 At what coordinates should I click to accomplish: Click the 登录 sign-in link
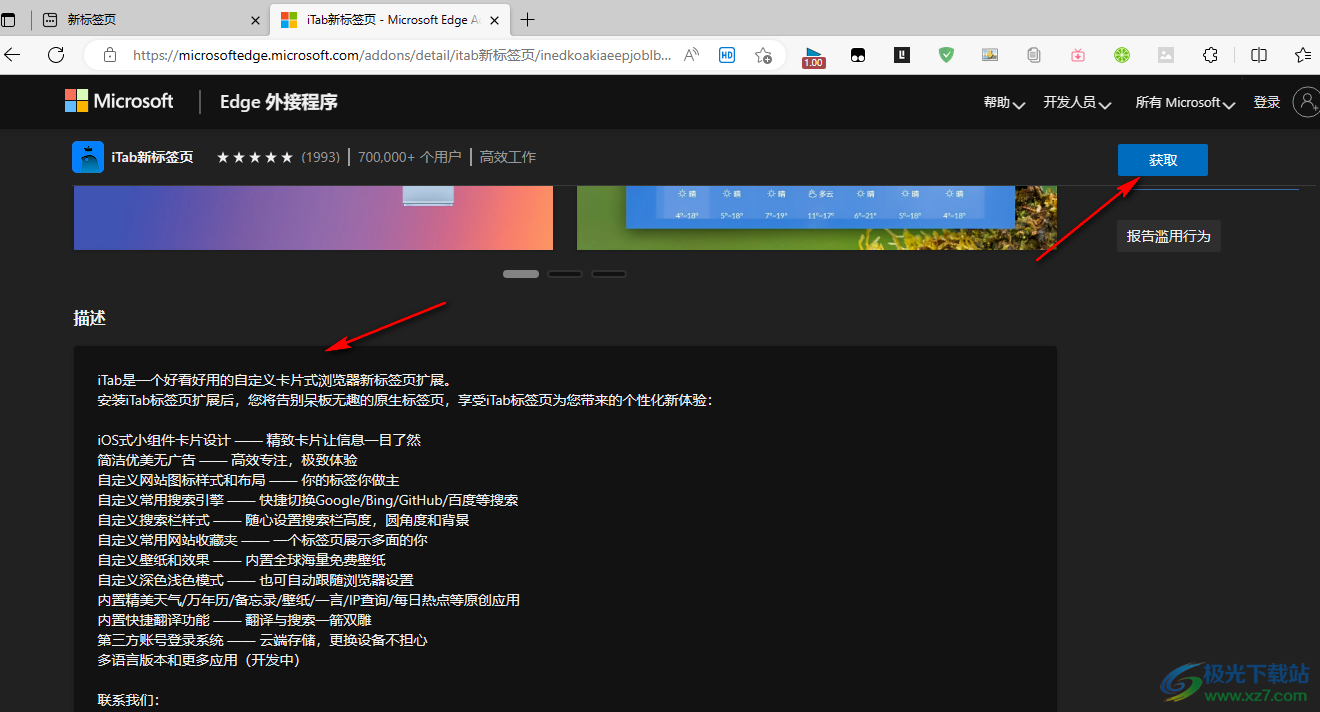(x=1267, y=102)
